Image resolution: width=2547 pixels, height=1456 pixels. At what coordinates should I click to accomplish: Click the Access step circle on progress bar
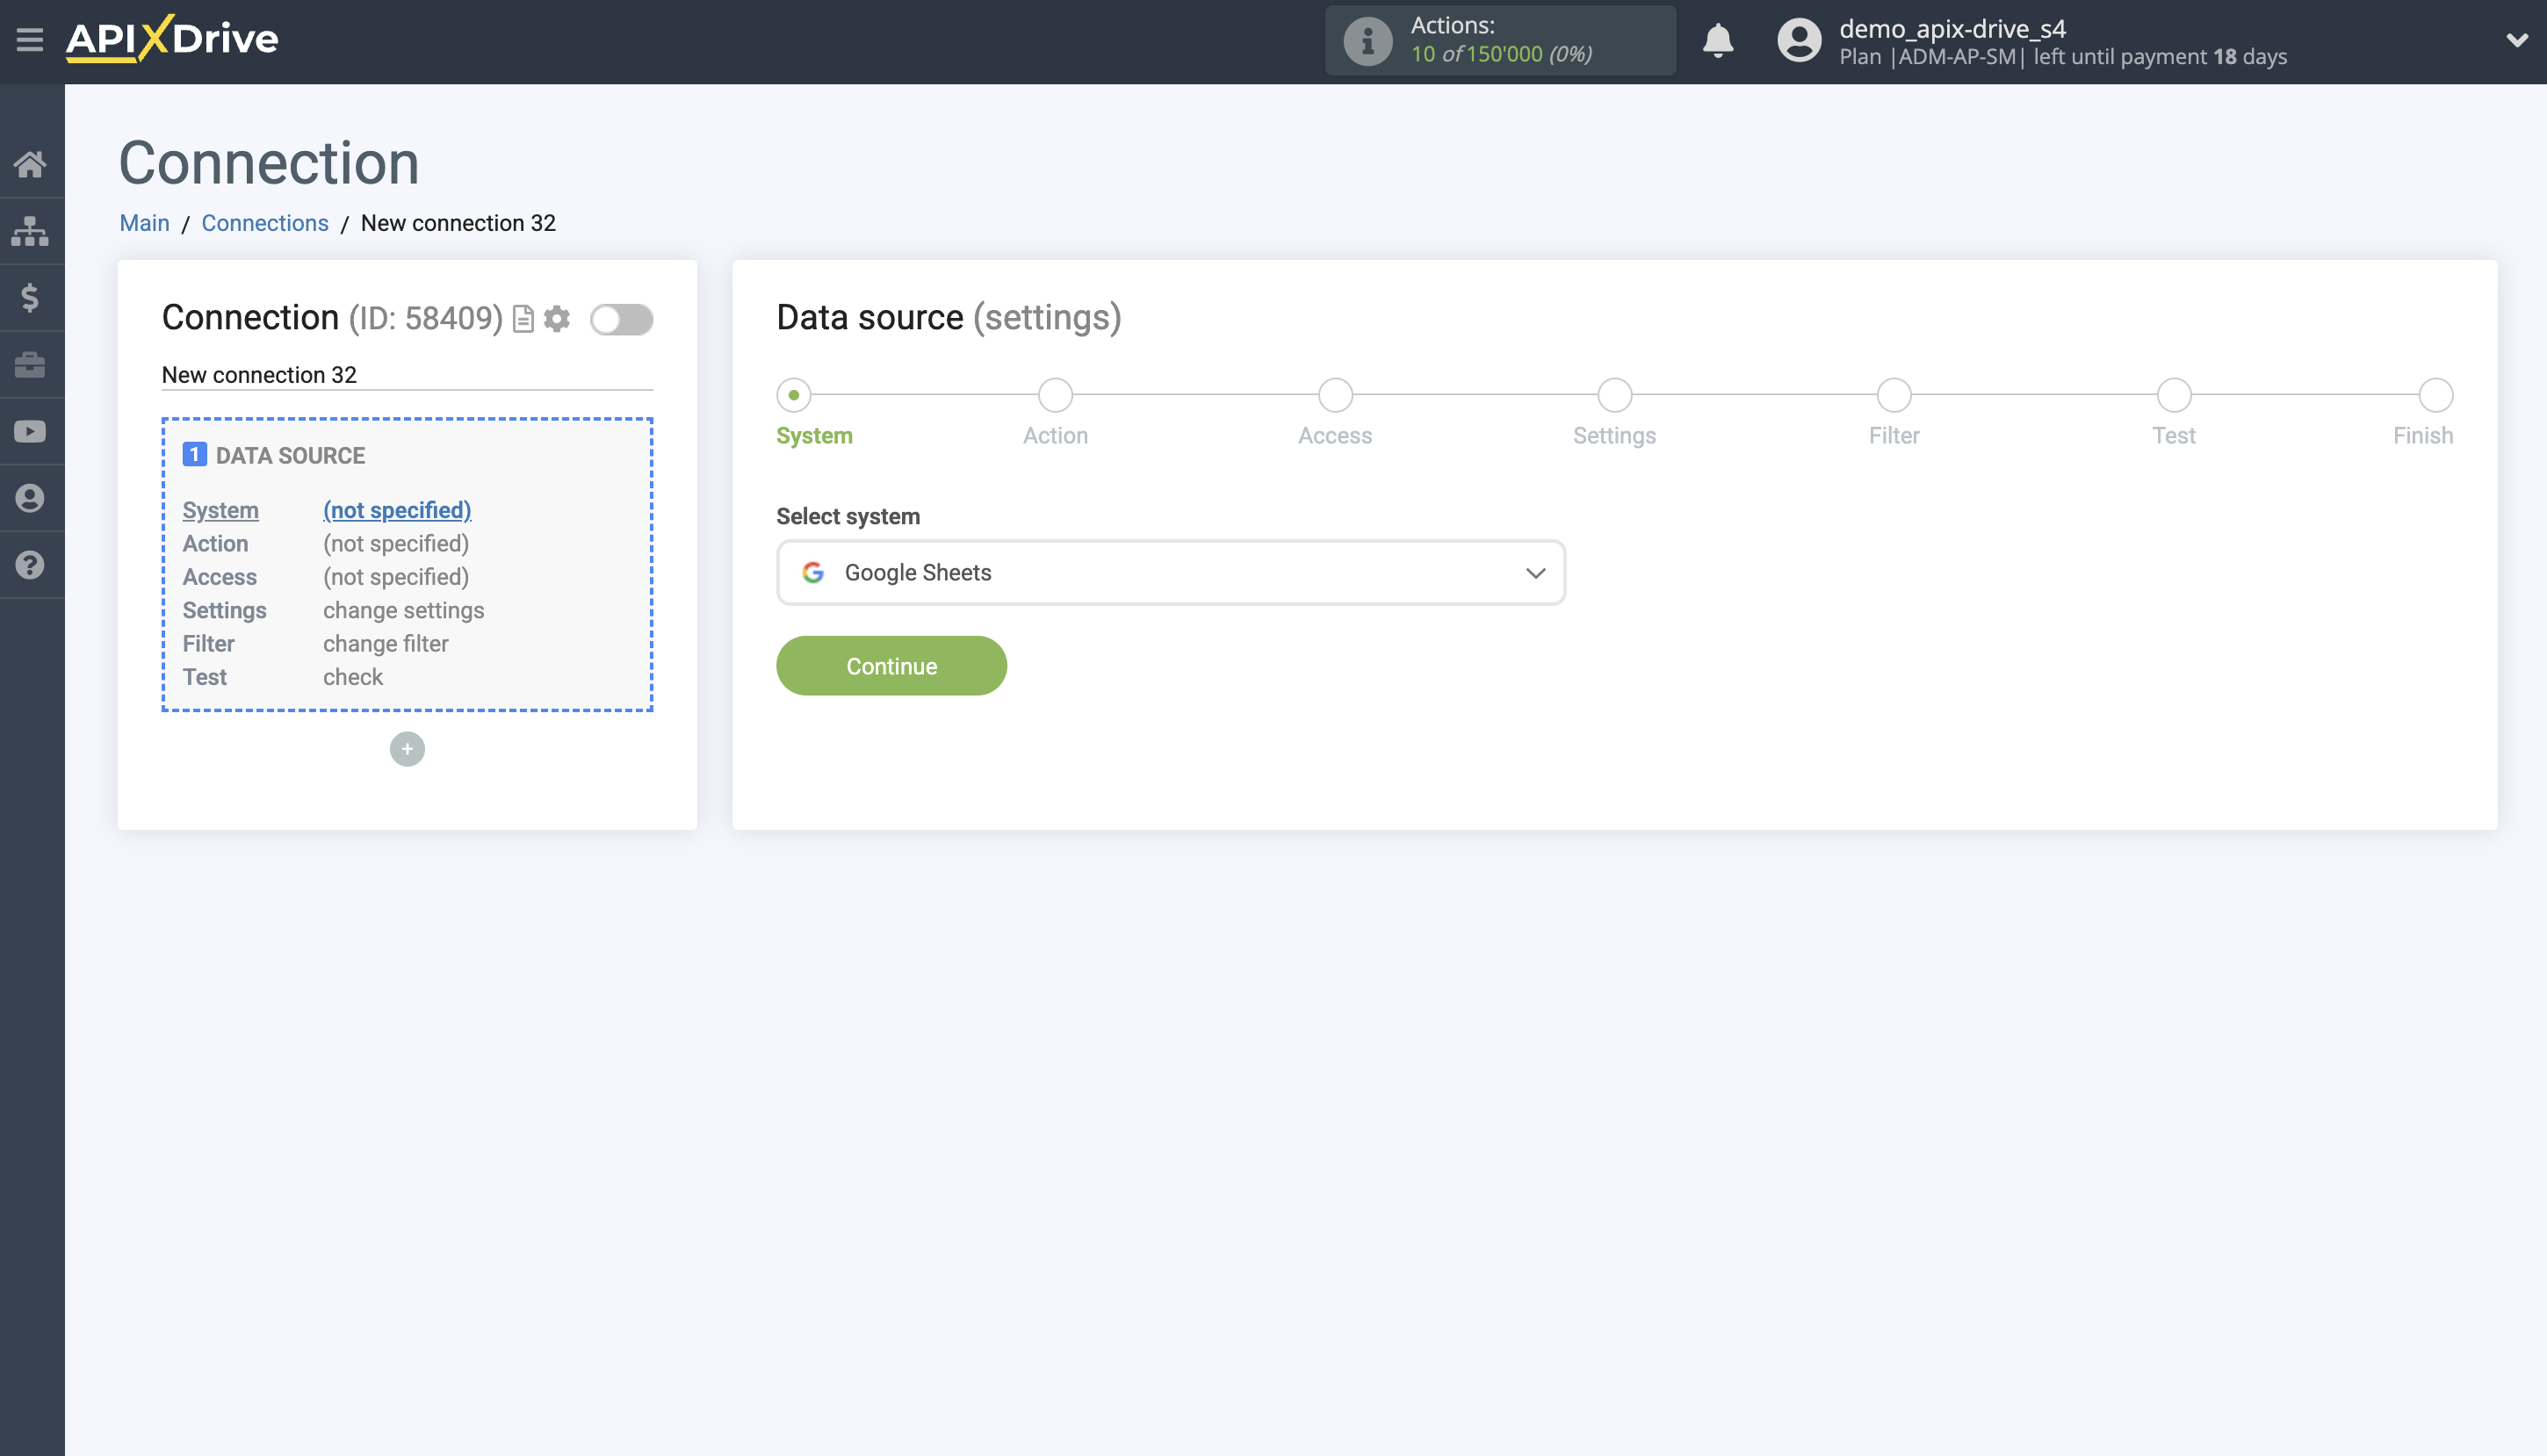click(1334, 395)
